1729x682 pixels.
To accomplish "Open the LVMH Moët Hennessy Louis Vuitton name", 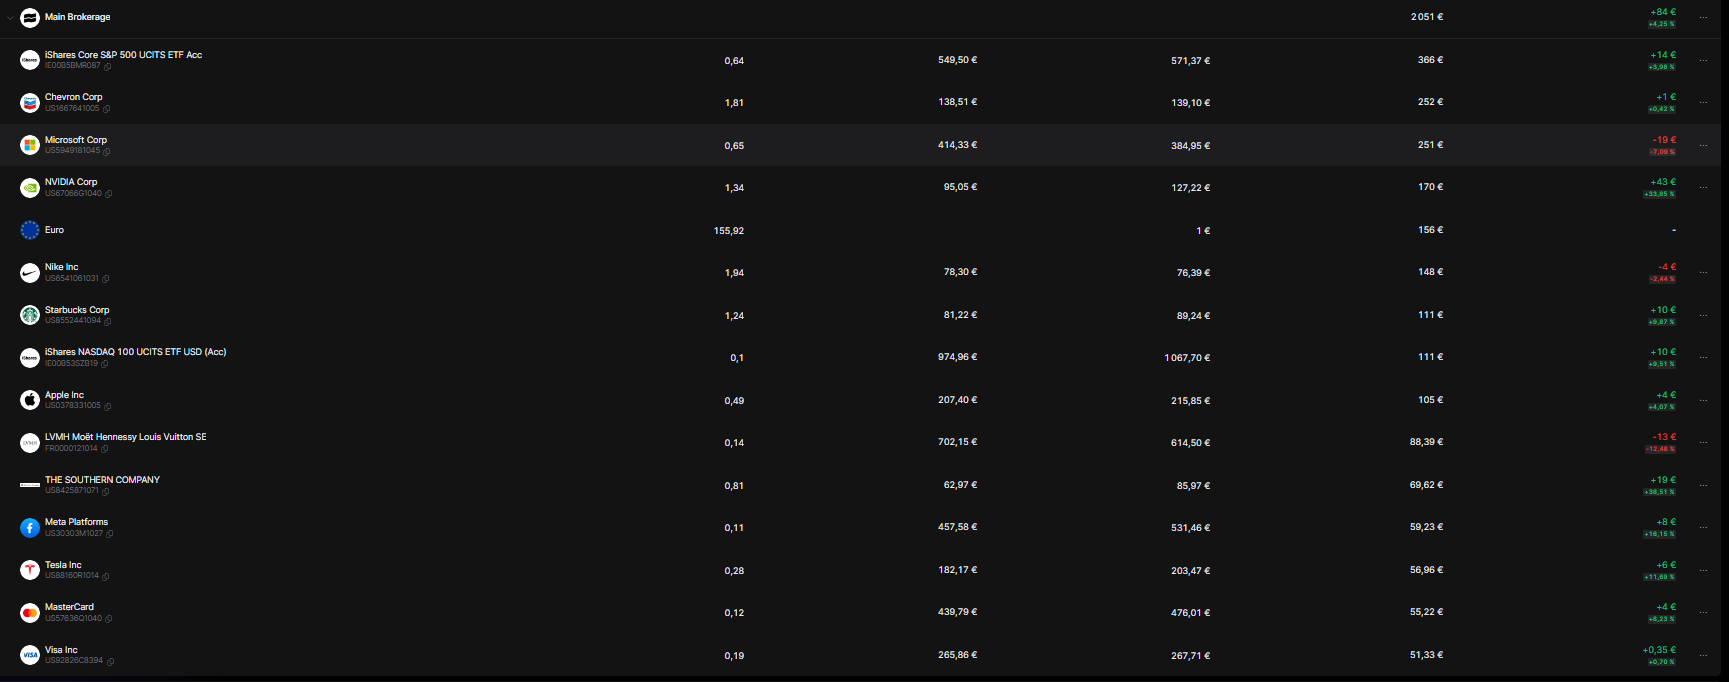I will coord(126,437).
